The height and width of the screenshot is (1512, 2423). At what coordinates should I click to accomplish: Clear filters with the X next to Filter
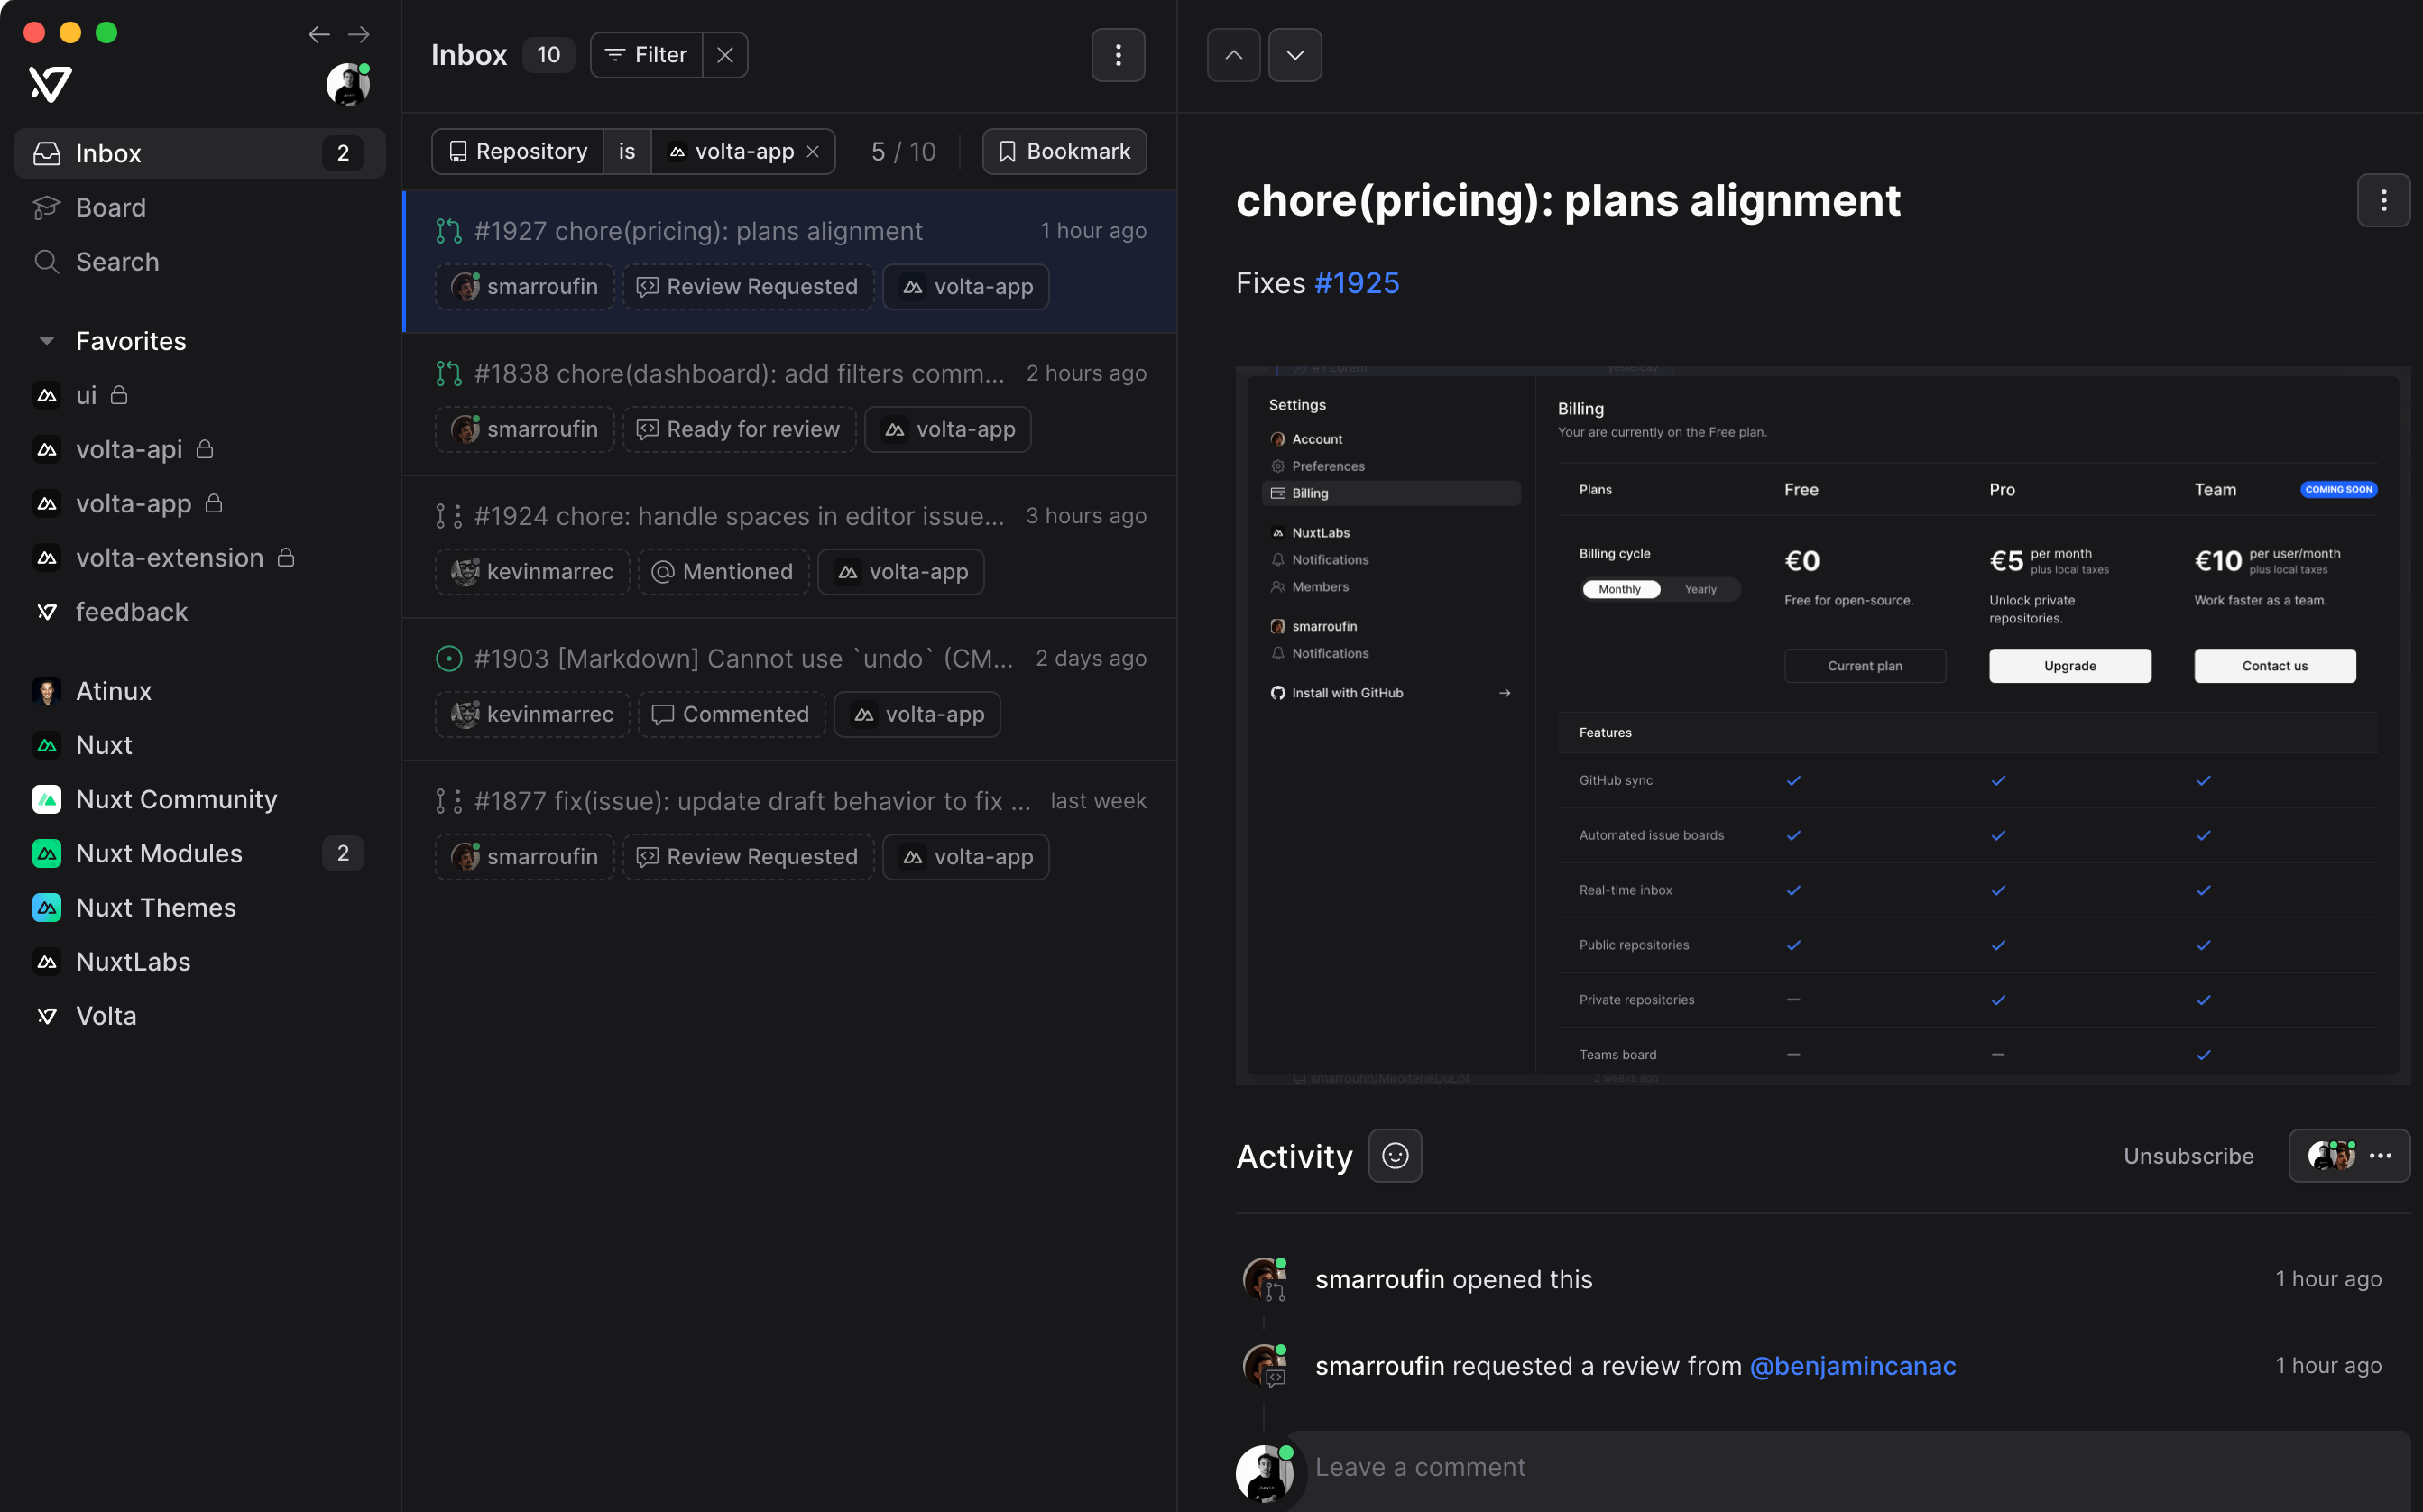(725, 55)
